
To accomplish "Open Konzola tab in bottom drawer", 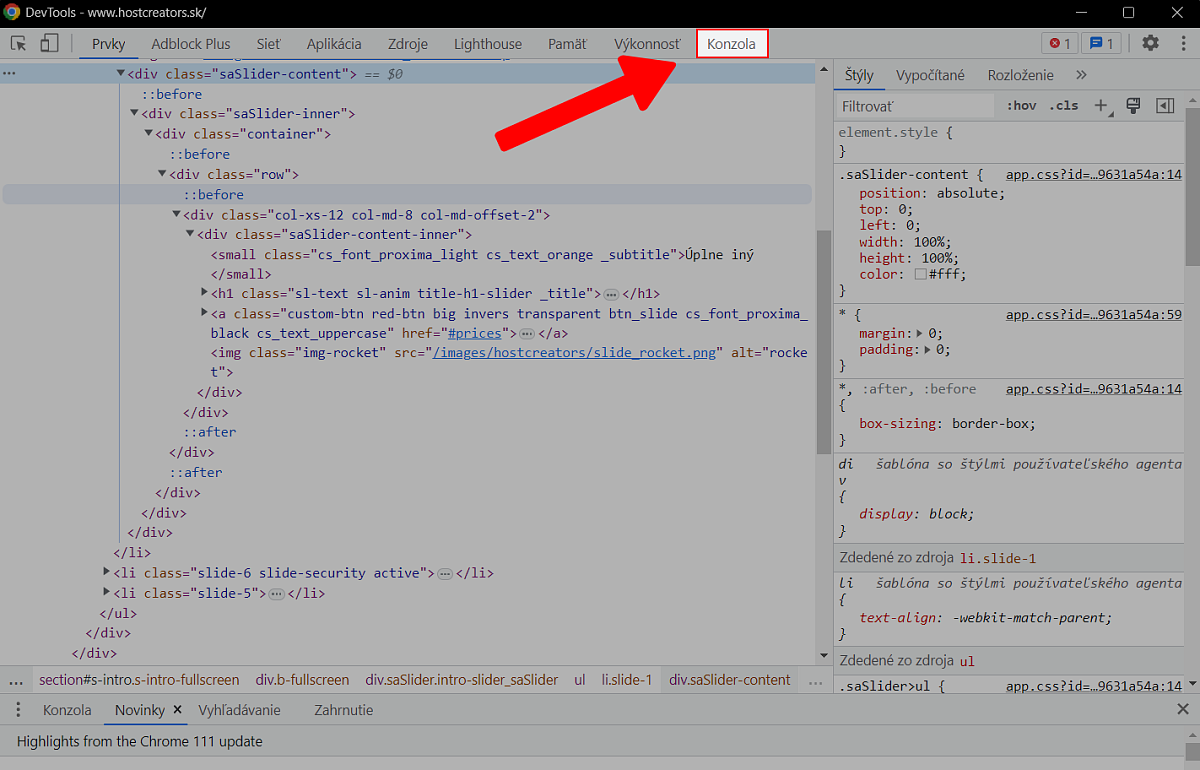I will (67, 710).
